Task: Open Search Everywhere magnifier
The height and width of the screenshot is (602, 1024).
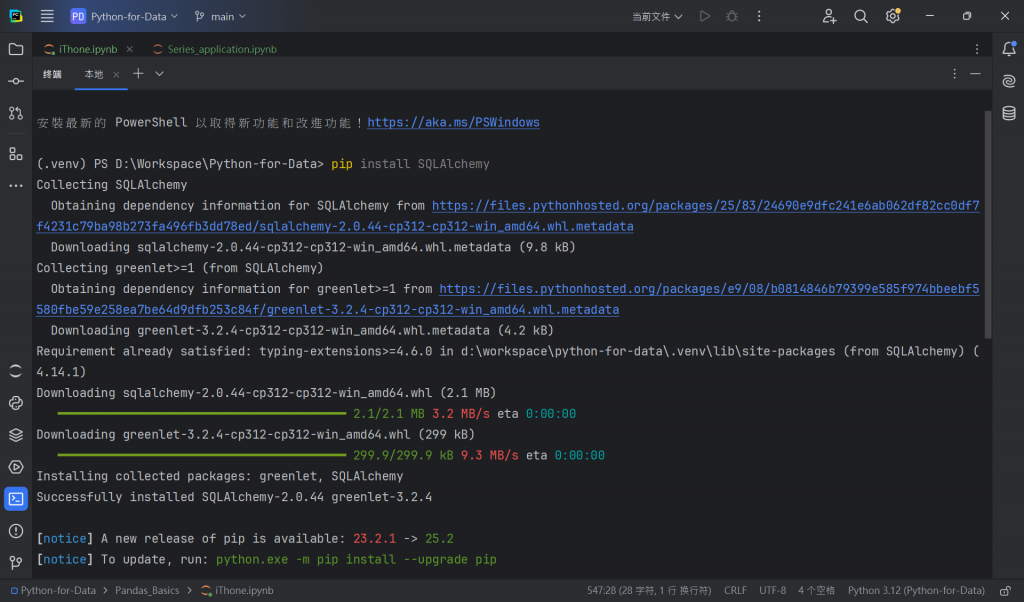Action: (861, 16)
